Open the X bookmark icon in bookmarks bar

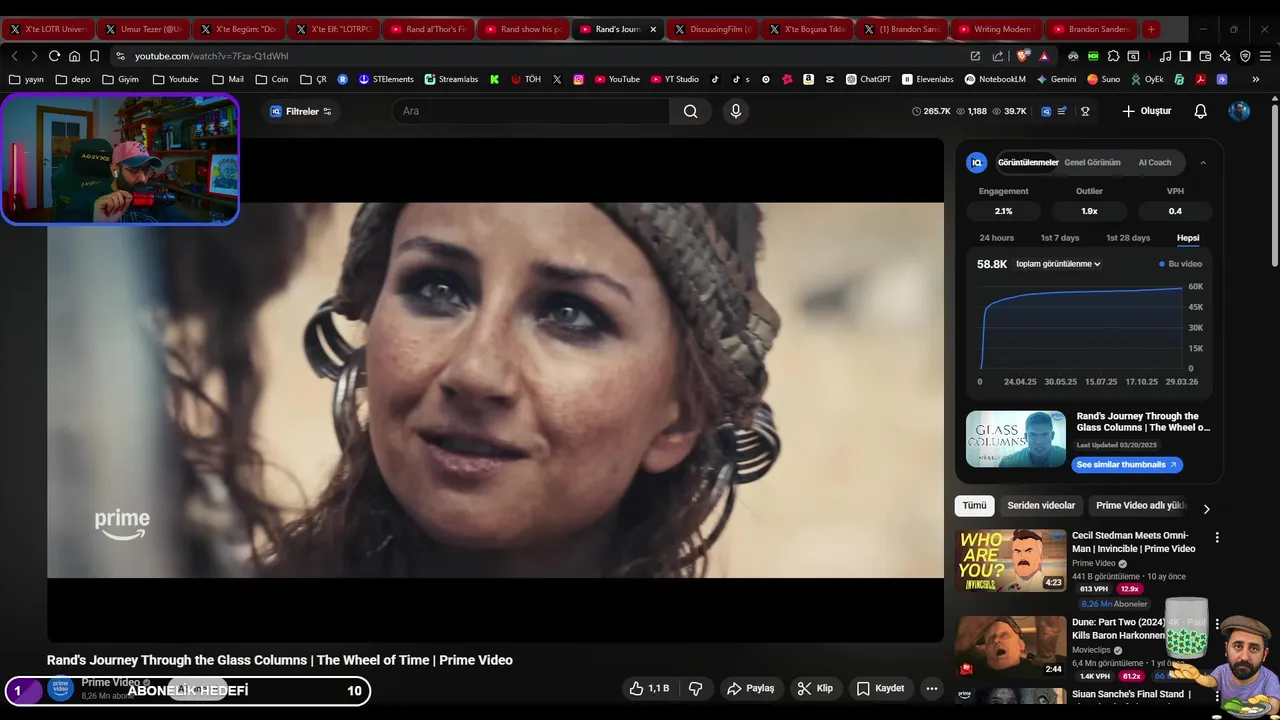(x=557, y=79)
